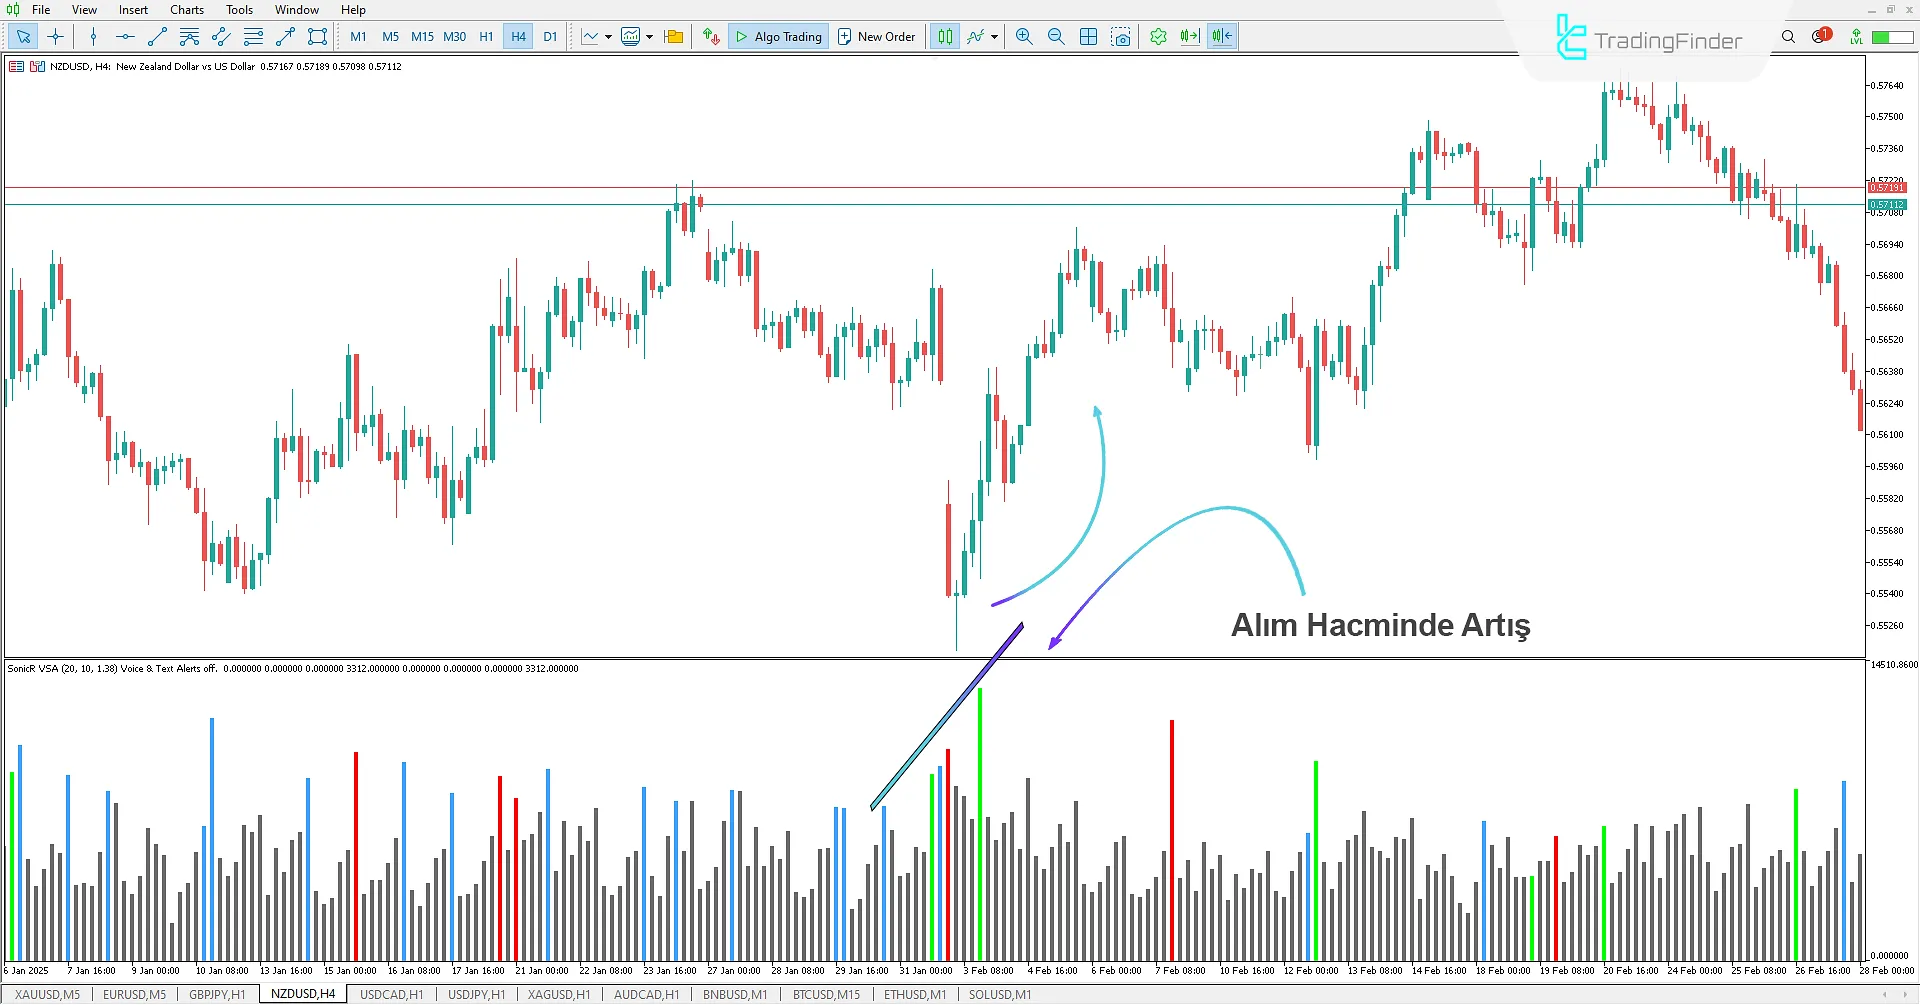Open the search magnifier icon
This screenshot has height=1005, width=1920.
click(1788, 37)
